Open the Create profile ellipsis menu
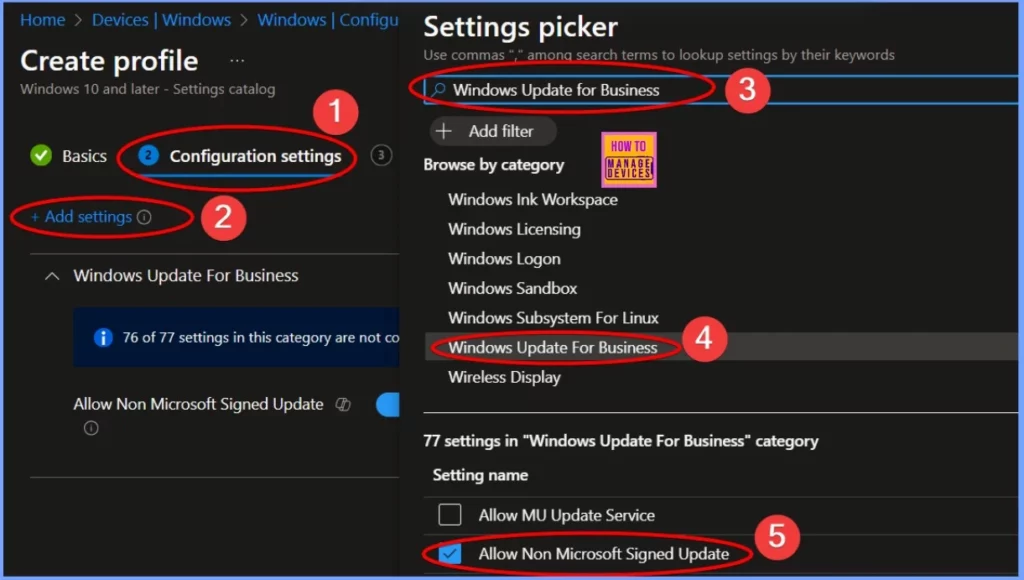 click(x=237, y=61)
